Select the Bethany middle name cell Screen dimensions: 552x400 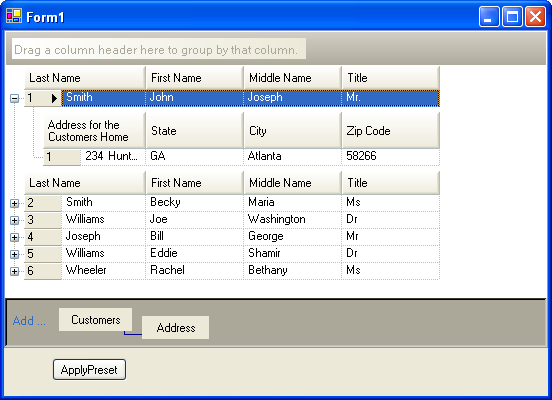(293, 270)
